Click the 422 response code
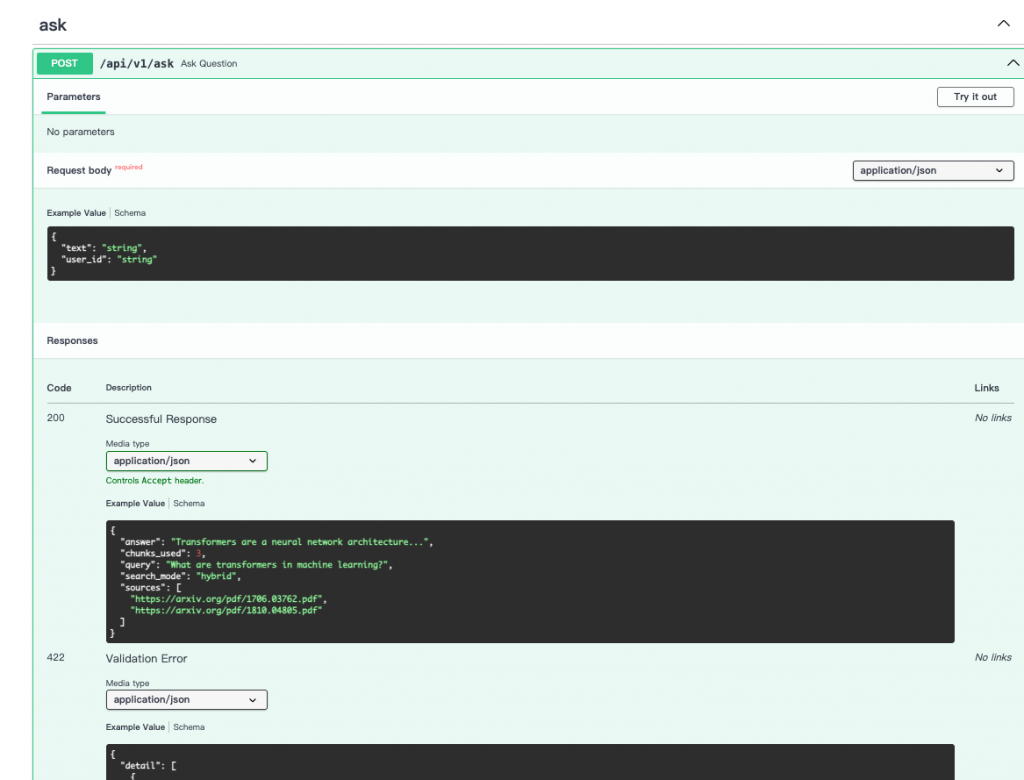 tap(56, 658)
